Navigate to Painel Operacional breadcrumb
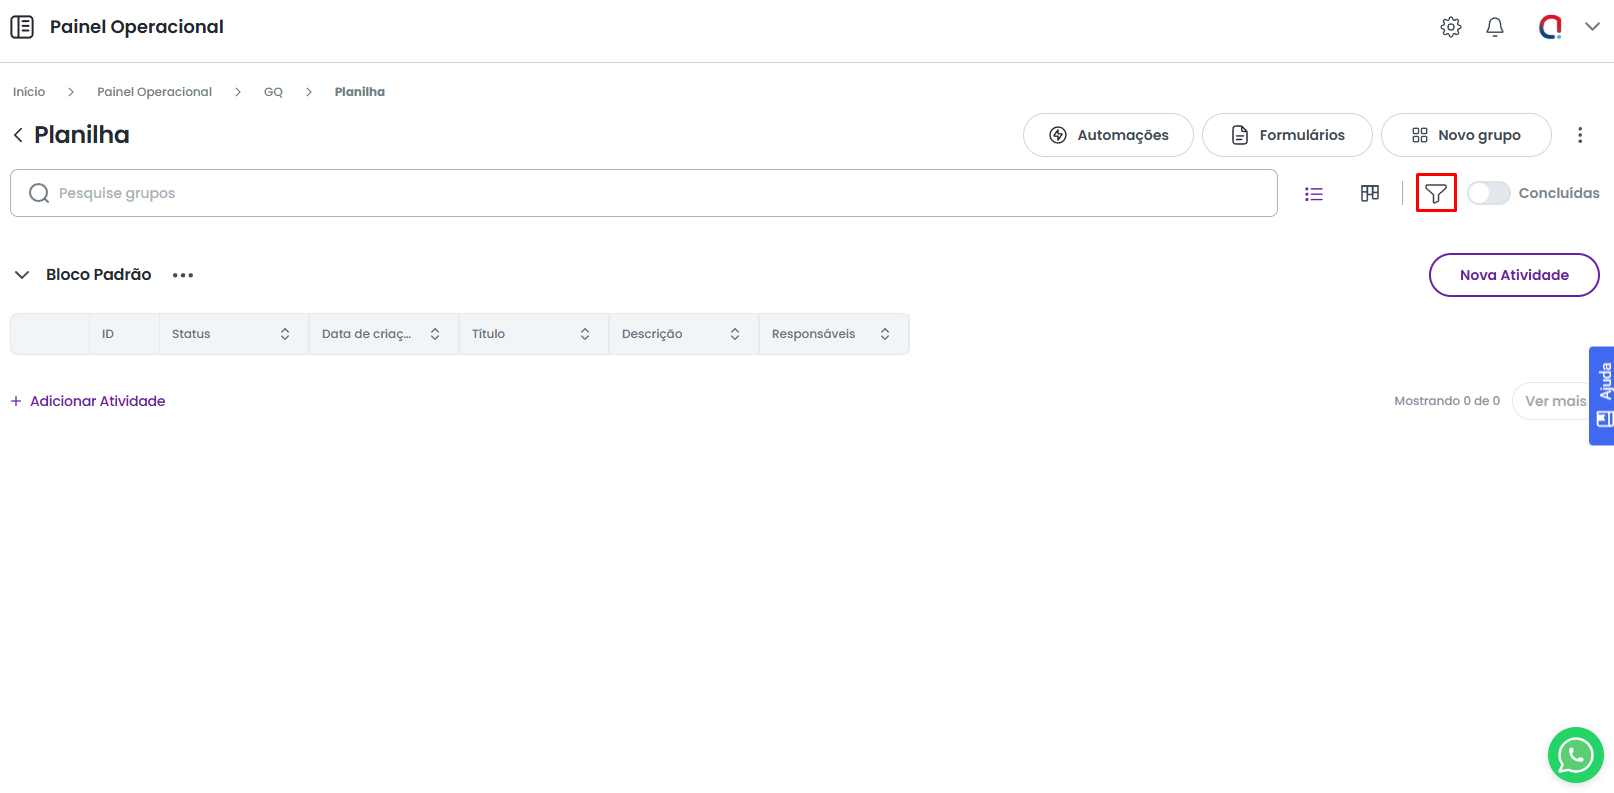This screenshot has width=1614, height=793. [154, 92]
